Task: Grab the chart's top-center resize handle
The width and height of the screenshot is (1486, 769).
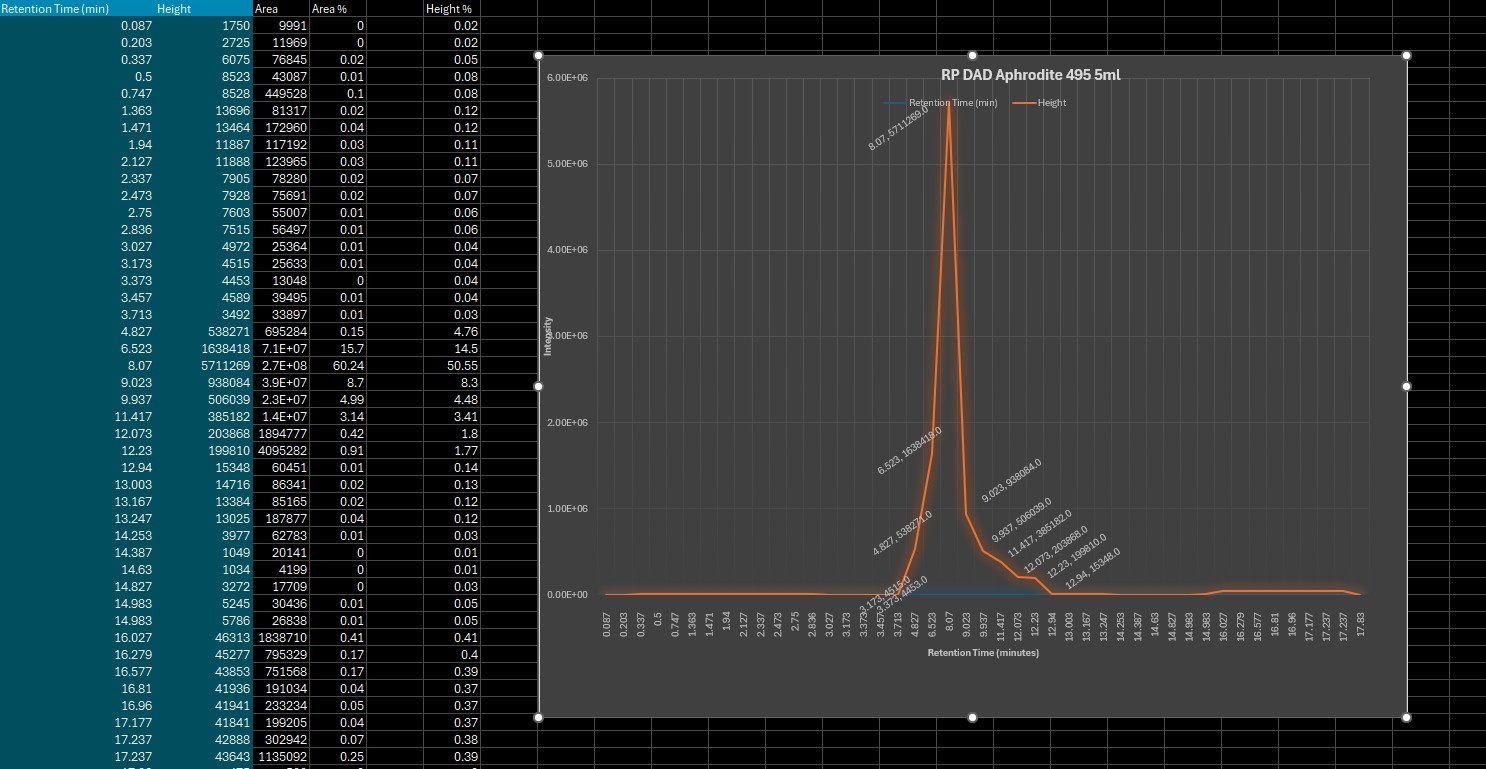Action: click(972, 55)
